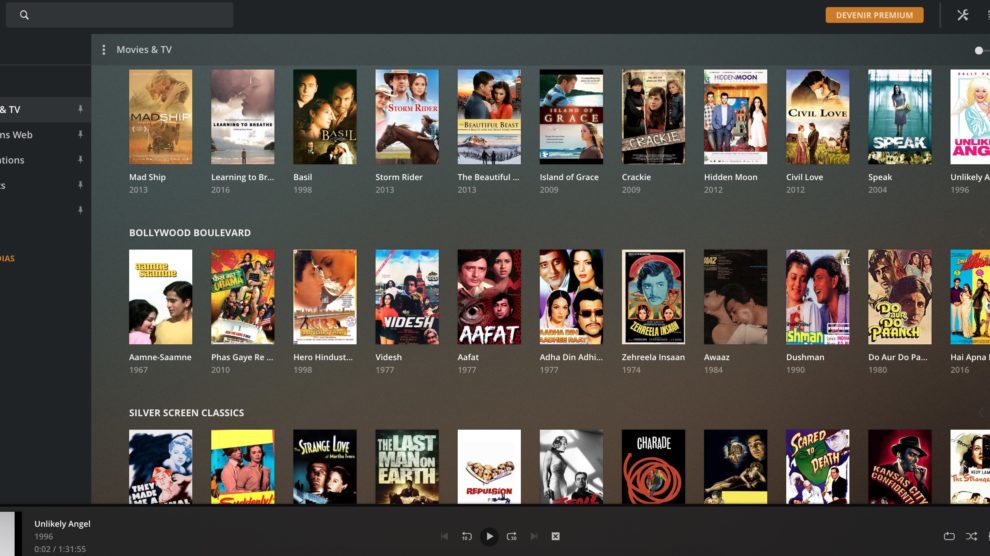Open the Videsh poster
The image size is (990, 556).
click(x=407, y=297)
